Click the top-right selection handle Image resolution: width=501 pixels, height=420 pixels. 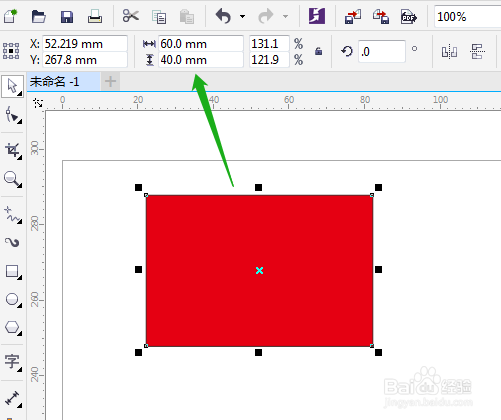(378, 188)
